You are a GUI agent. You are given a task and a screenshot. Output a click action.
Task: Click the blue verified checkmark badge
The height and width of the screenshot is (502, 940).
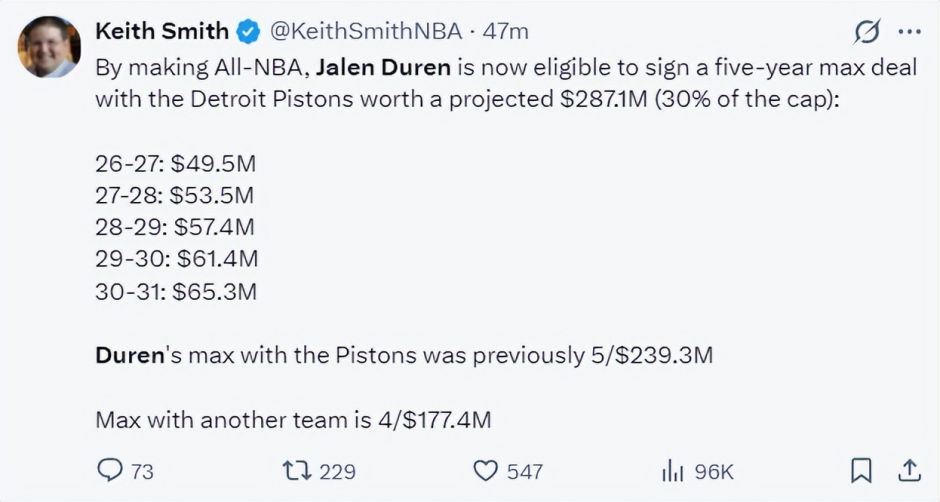(x=248, y=31)
